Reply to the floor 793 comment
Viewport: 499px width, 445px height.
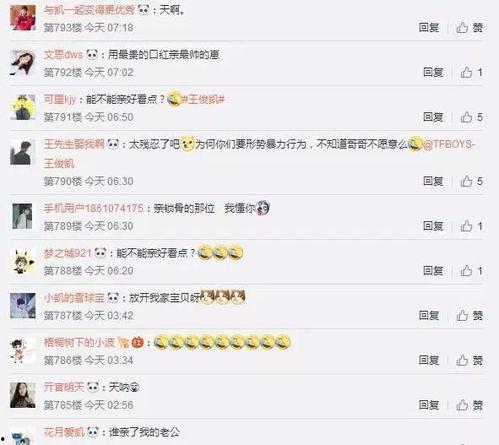point(429,27)
